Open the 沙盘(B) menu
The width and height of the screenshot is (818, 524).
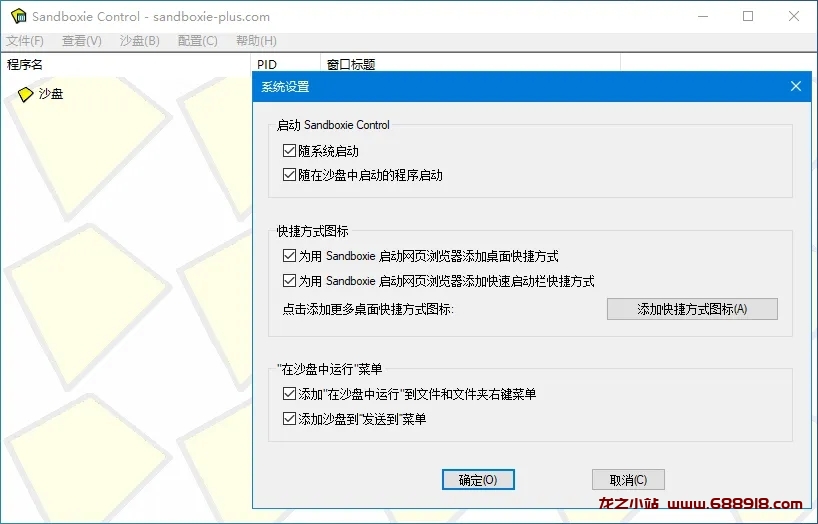(139, 41)
